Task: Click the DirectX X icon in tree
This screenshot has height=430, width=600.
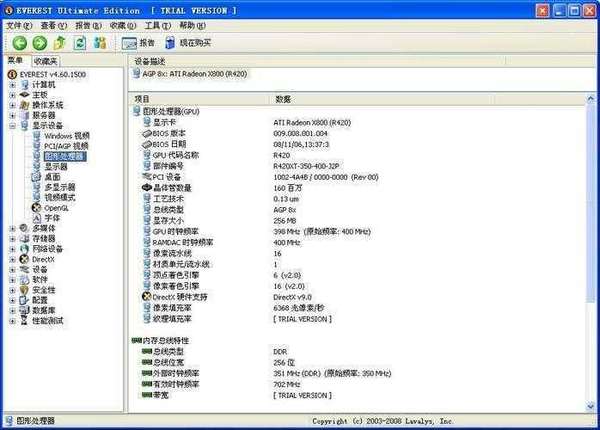Action: click(24, 259)
